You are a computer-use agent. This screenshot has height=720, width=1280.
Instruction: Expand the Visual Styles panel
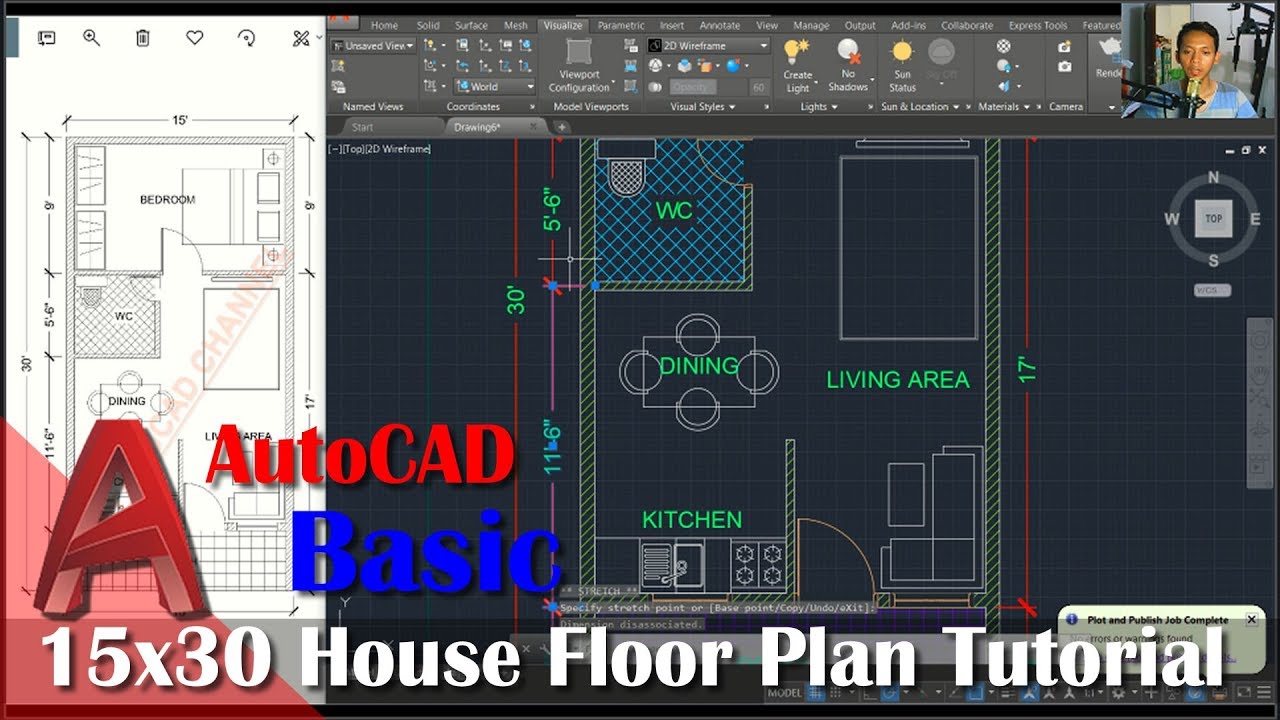(702, 106)
